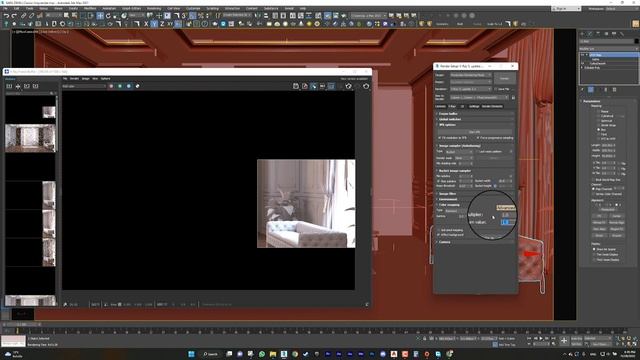This screenshot has height=360, width=640.
Task: Toggle red channel in frame buffer
Action: [111, 86]
